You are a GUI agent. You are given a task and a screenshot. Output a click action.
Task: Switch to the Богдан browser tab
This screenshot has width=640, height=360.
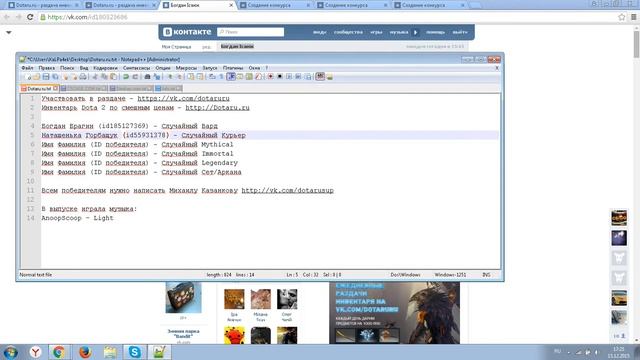click(198, 5)
